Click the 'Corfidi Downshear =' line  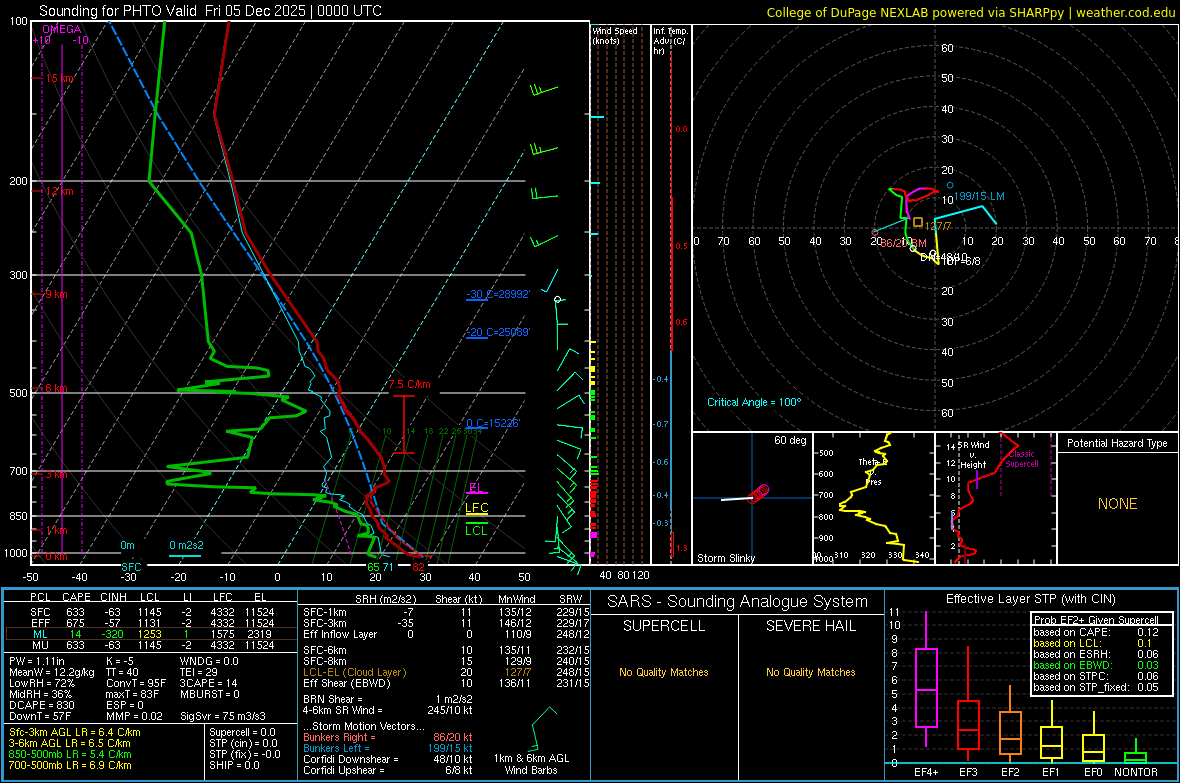click(x=388, y=759)
